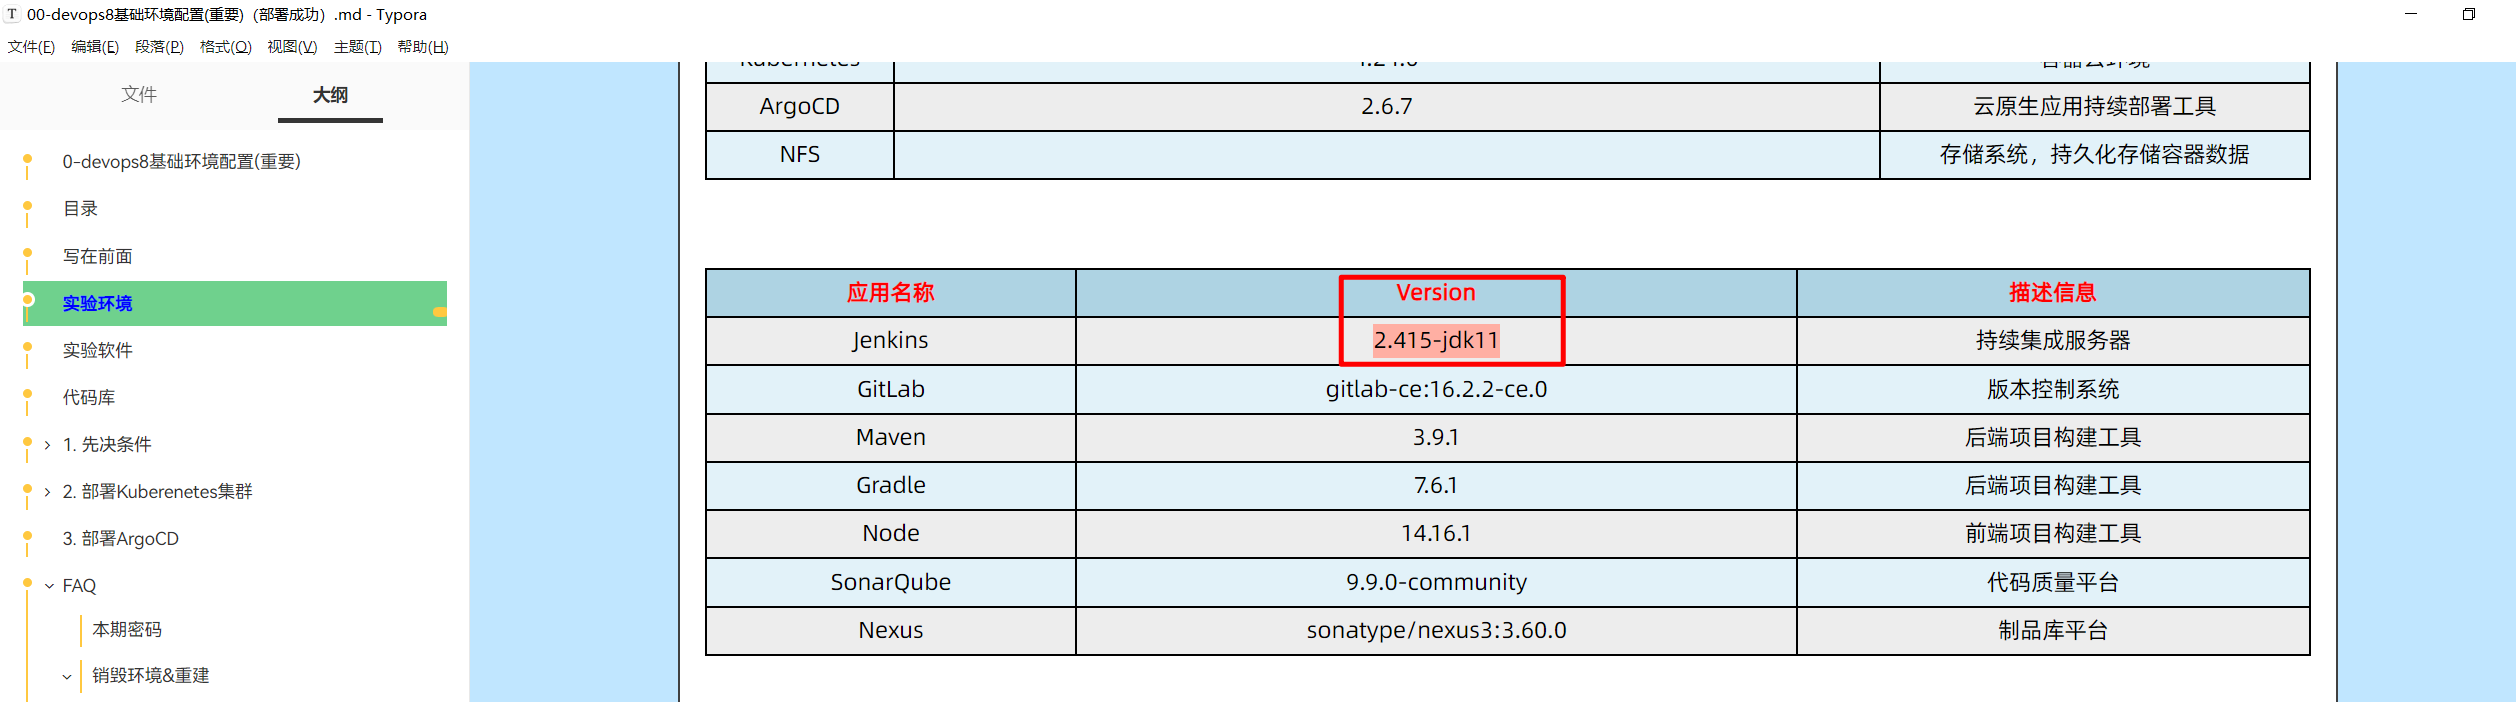The width and height of the screenshot is (2516, 702).
Task: Click the 应用名称 table header
Action: pyautogui.click(x=891, y=292)
